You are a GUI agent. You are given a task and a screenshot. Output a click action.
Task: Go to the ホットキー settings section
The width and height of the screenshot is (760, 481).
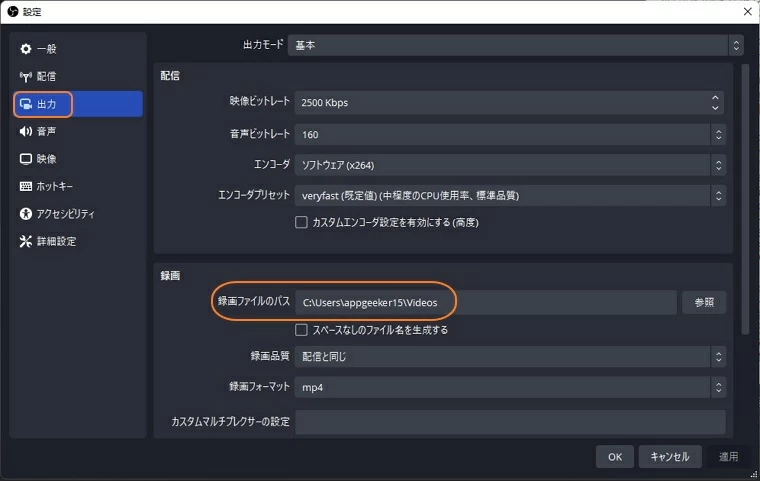pos(78,186)
